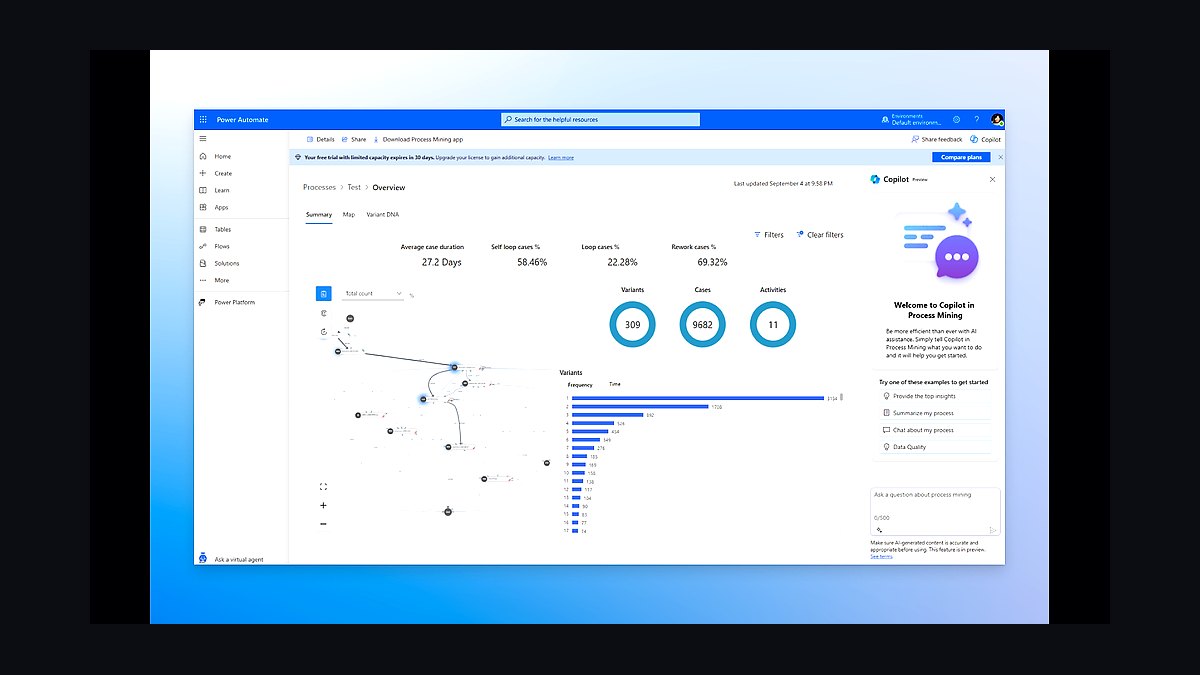The height and width of the screenshot is (675, 1200).
Task: Open the Filters panel
Action: click(769, 235)
